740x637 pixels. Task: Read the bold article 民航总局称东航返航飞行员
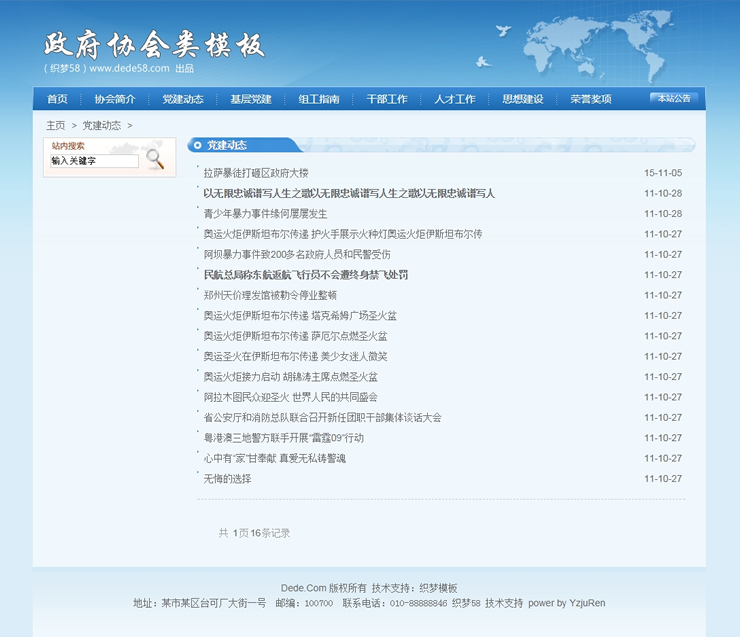coord(305,275)
